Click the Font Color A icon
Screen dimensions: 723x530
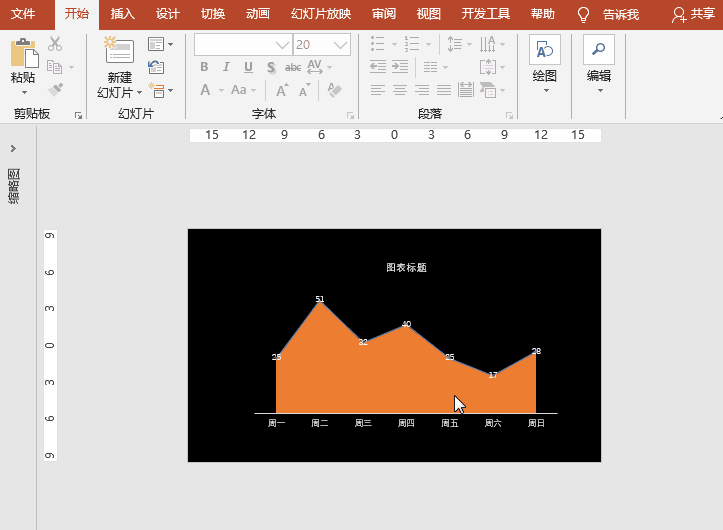(x=205, y=90)
